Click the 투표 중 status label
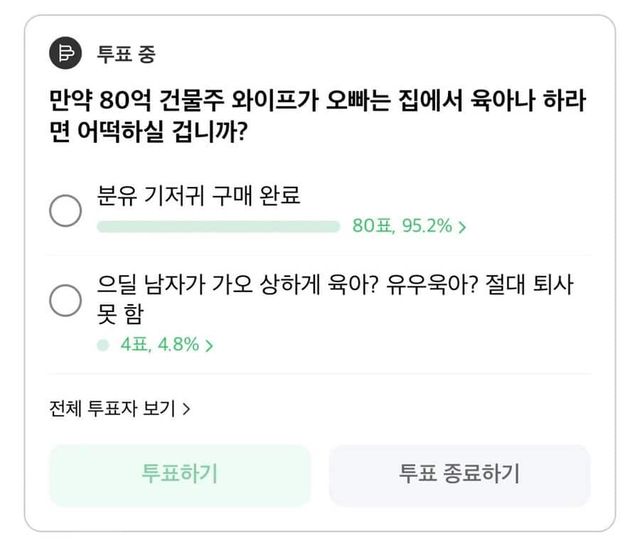This screenshot has width=640, height=548. tap(126, 54)
